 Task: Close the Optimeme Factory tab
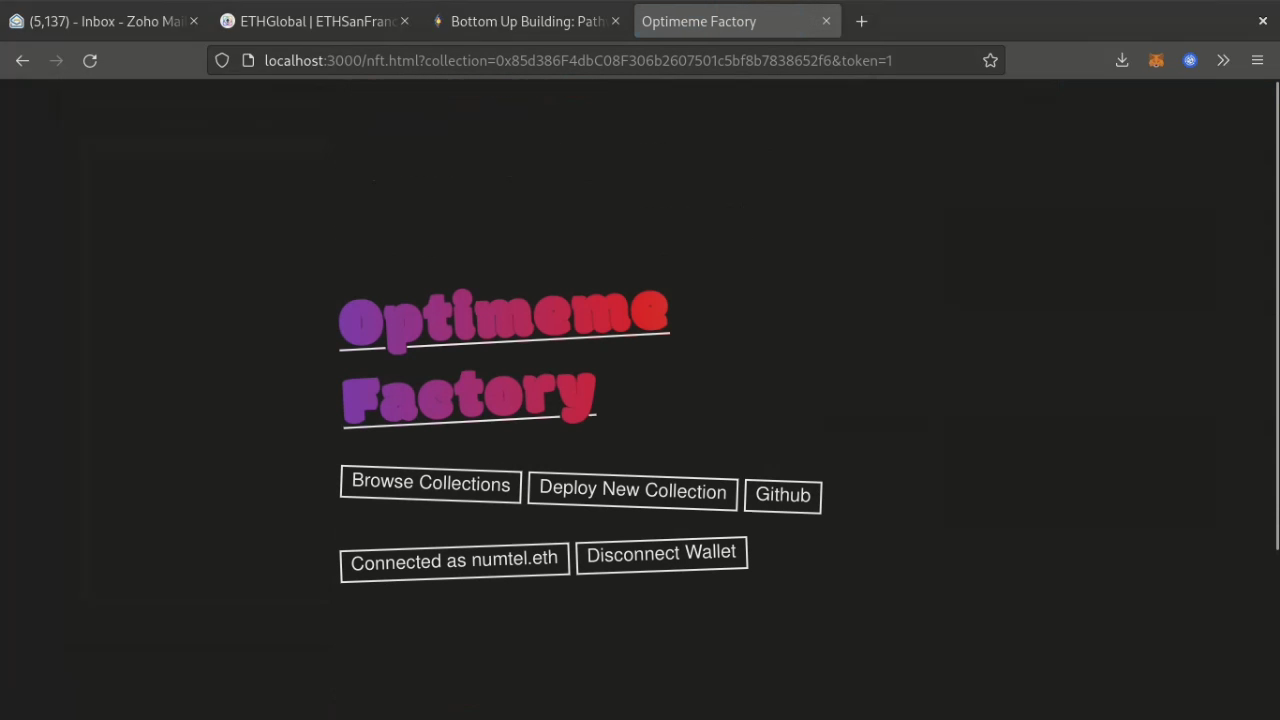click(826, 21)
